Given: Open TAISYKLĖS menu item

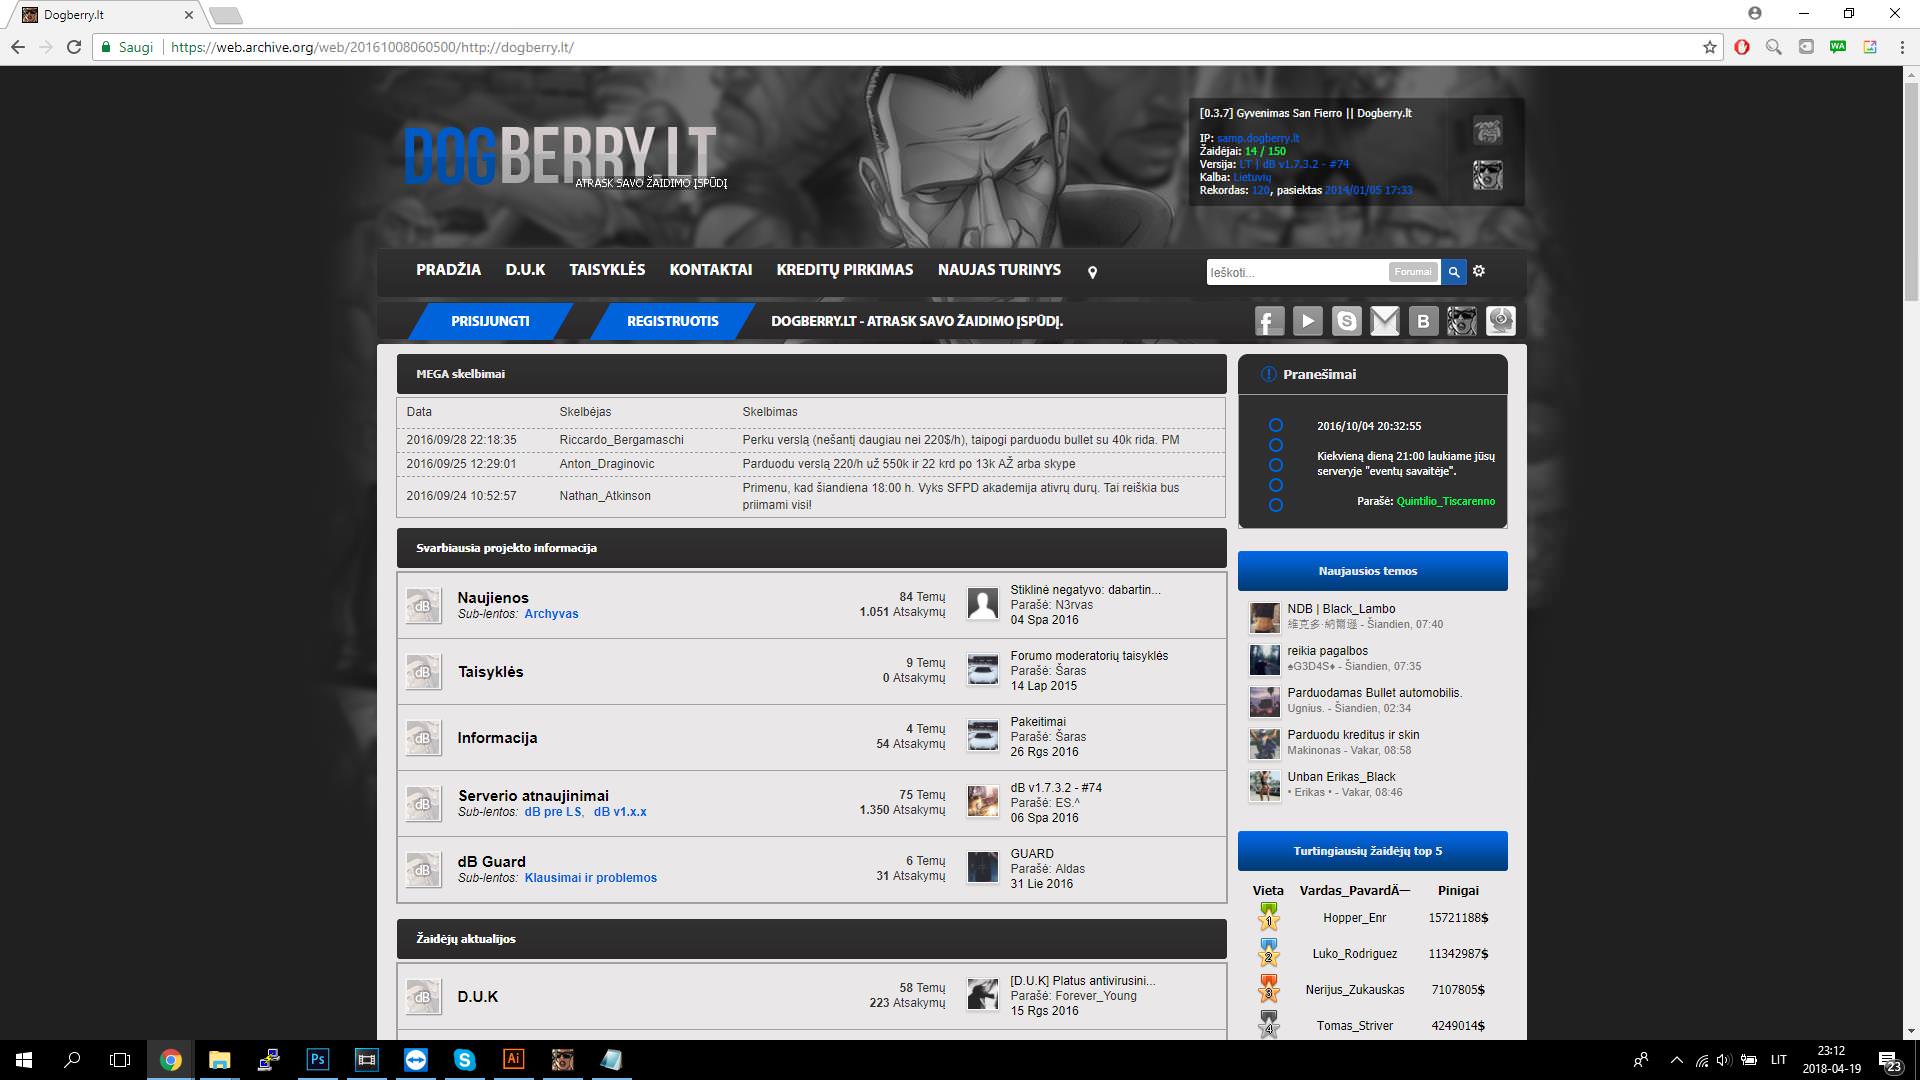Looking at the screenshot, I should [607, 270].
